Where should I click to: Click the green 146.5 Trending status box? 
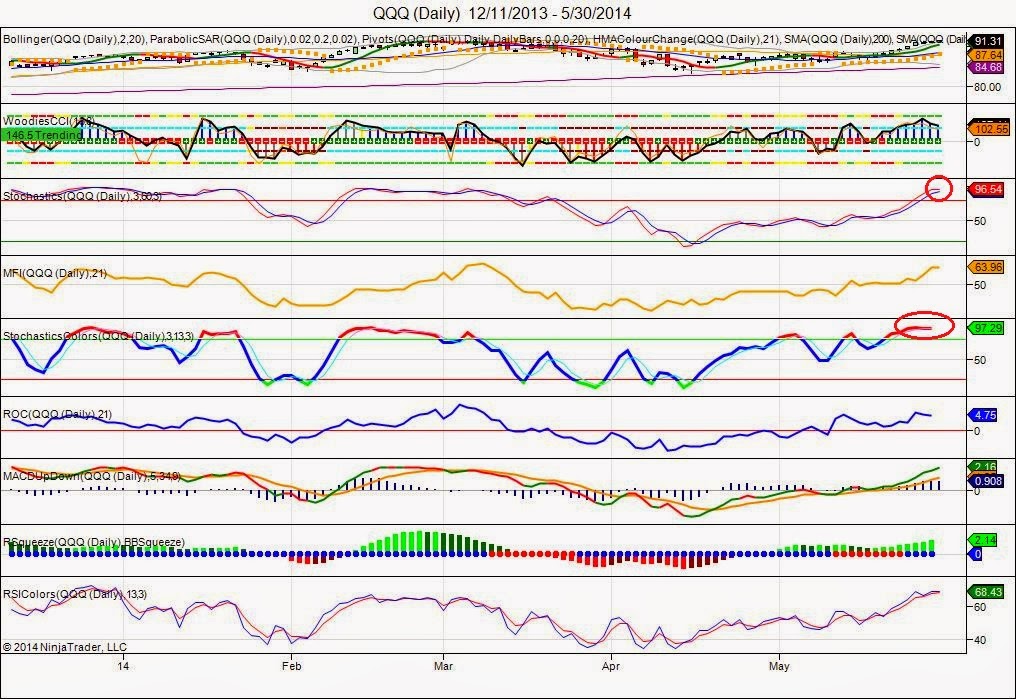click(x=42, y=135)
